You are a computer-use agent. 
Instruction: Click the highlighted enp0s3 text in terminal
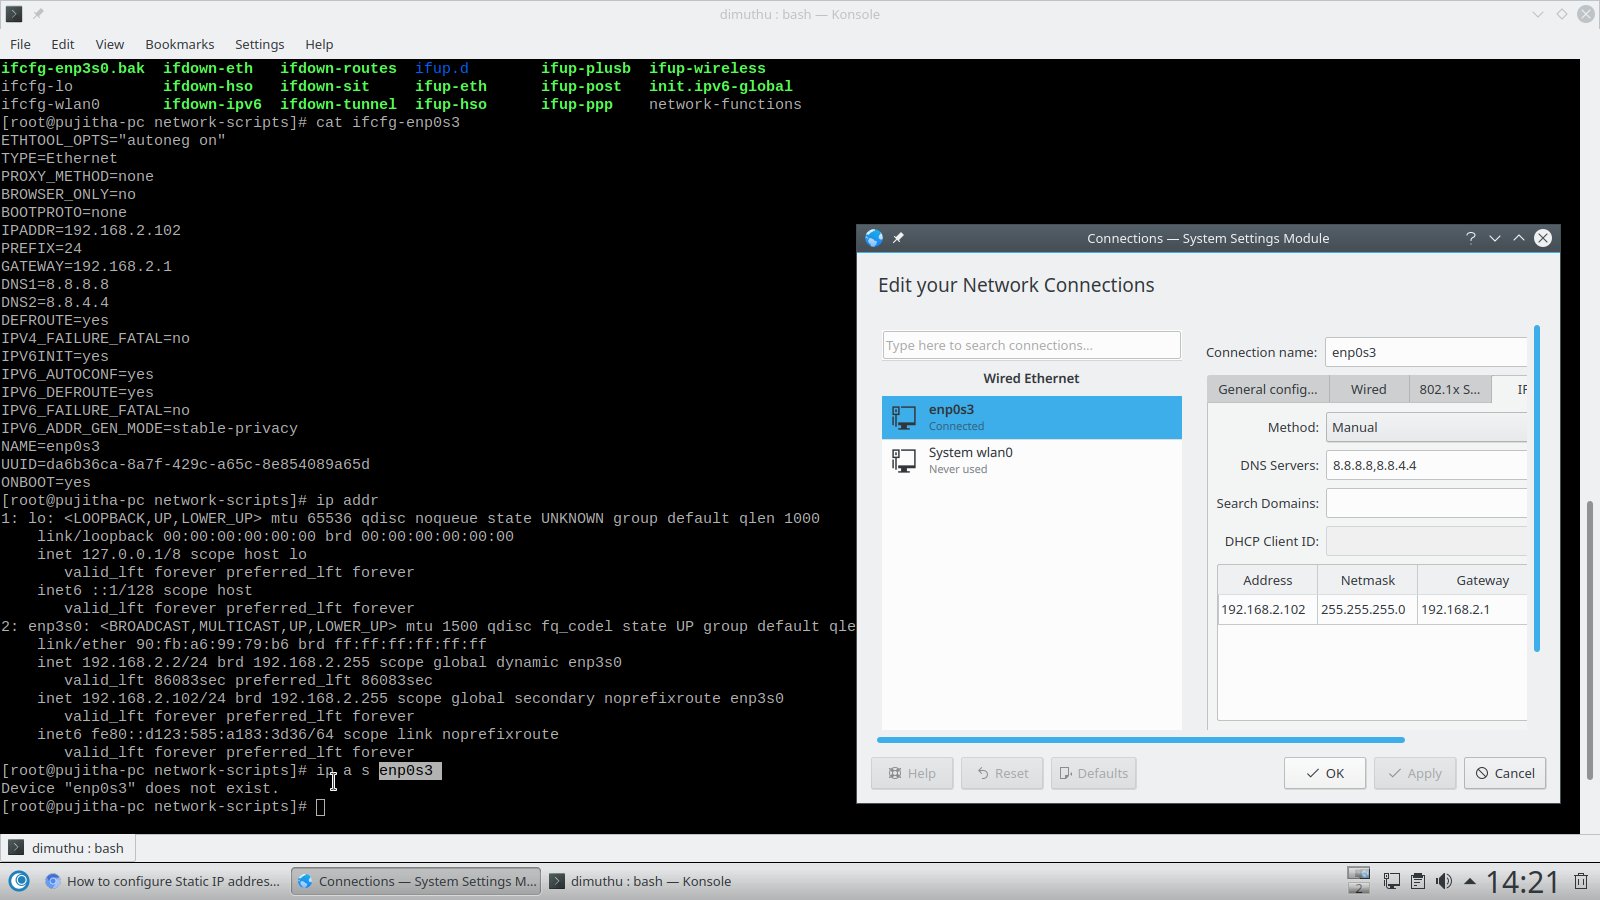[x=410, y=770]
